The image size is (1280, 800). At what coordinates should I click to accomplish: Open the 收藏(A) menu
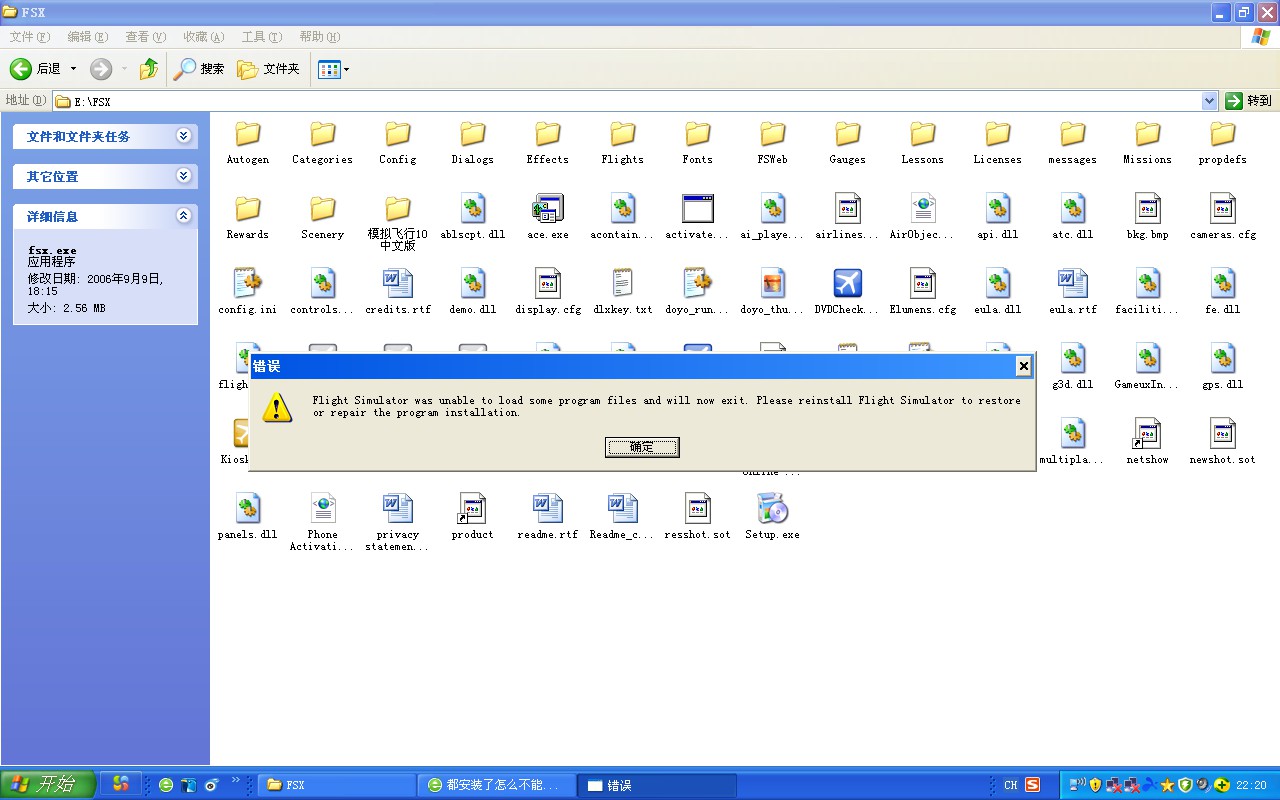click(x=203, y=37)
